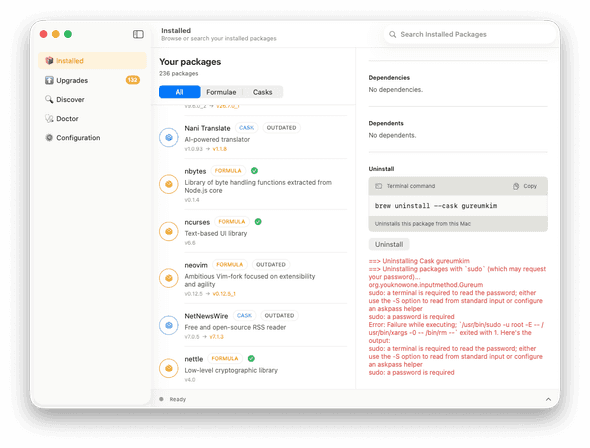Click the Nani Translate cask icon
The width and height of the screenshot is (590, 448).
(x=169, y=138)
